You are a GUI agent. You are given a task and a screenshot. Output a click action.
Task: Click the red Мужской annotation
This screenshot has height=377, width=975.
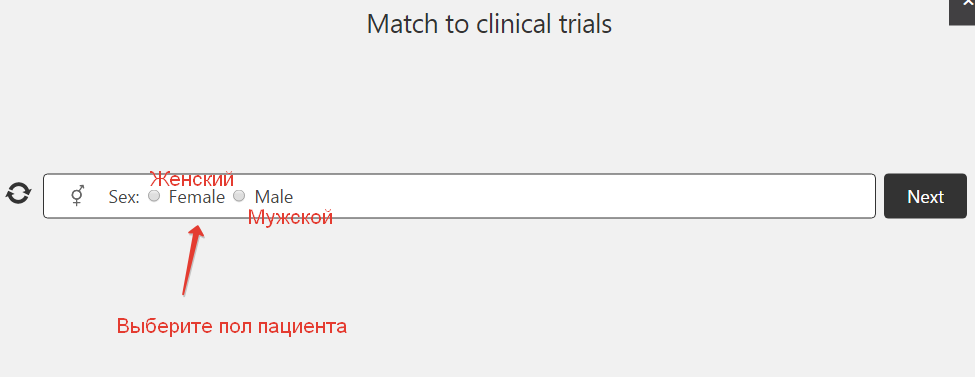[x=290, y=217]
